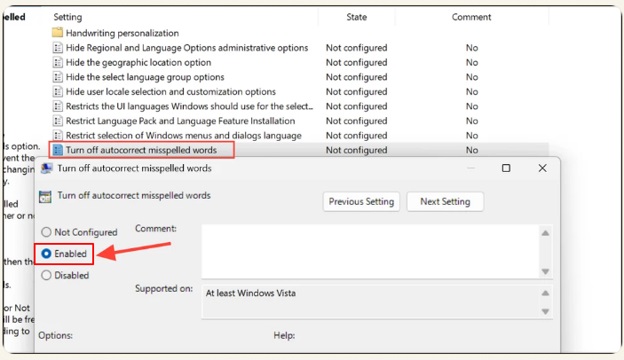Go to the Previous Setting
The height and width of the screenshot is (360, 624).
[361, 202]
